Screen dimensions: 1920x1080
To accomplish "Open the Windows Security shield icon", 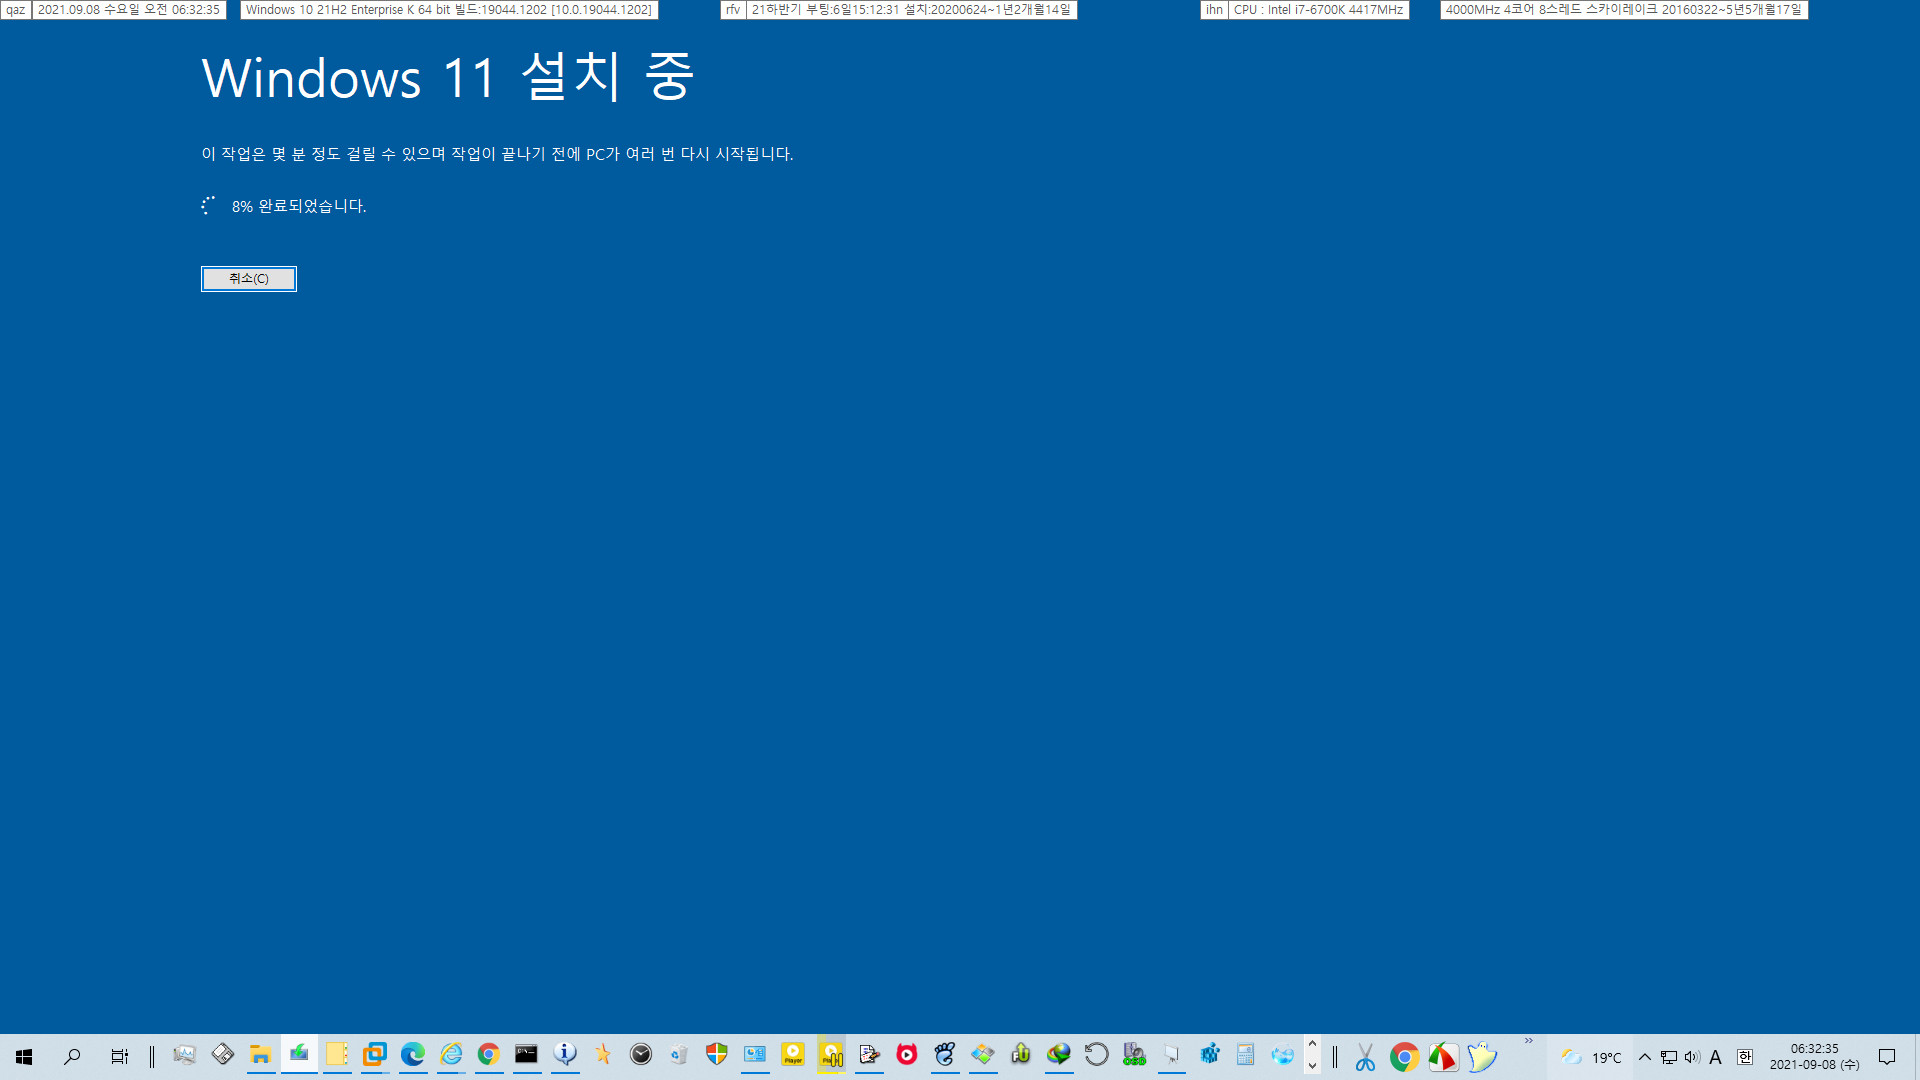I will (x=717, y=1055).
